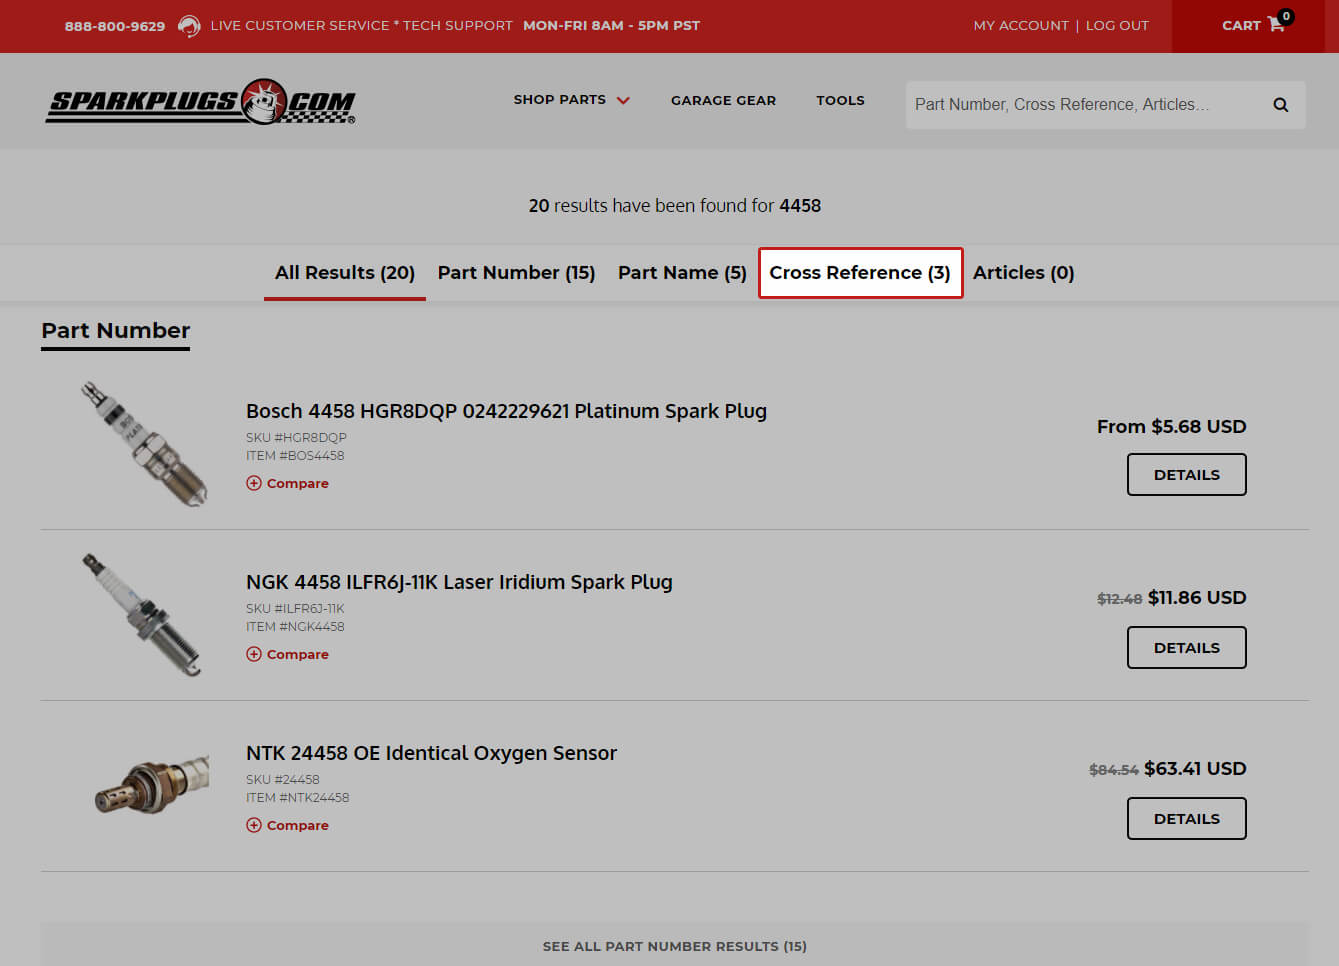The height and width of the screenshot is (966, 1339).
Task: Open NGK 4458 ILFR6J-11K Laser Iridium title
Action: click(459, 582)
